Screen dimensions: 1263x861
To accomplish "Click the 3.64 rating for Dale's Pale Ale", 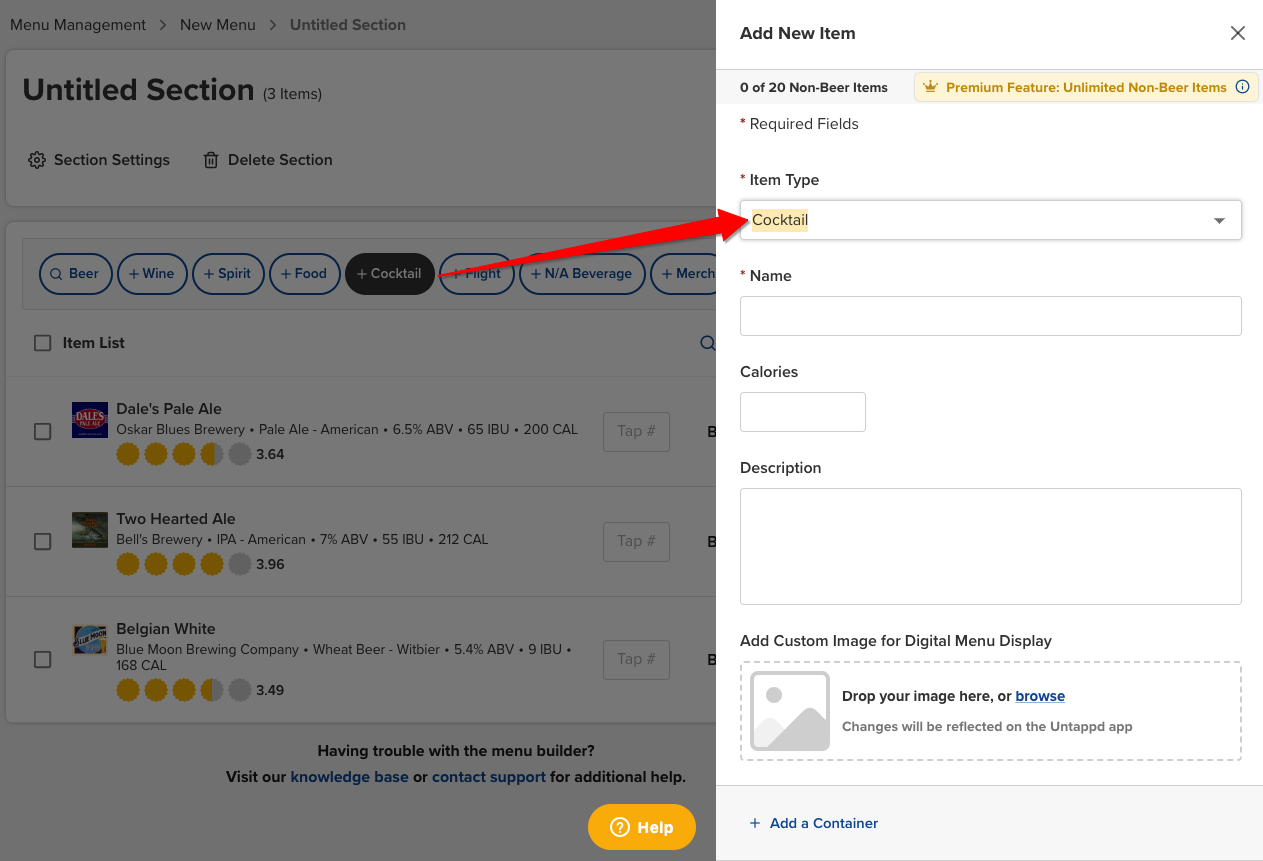I will 270,454.
